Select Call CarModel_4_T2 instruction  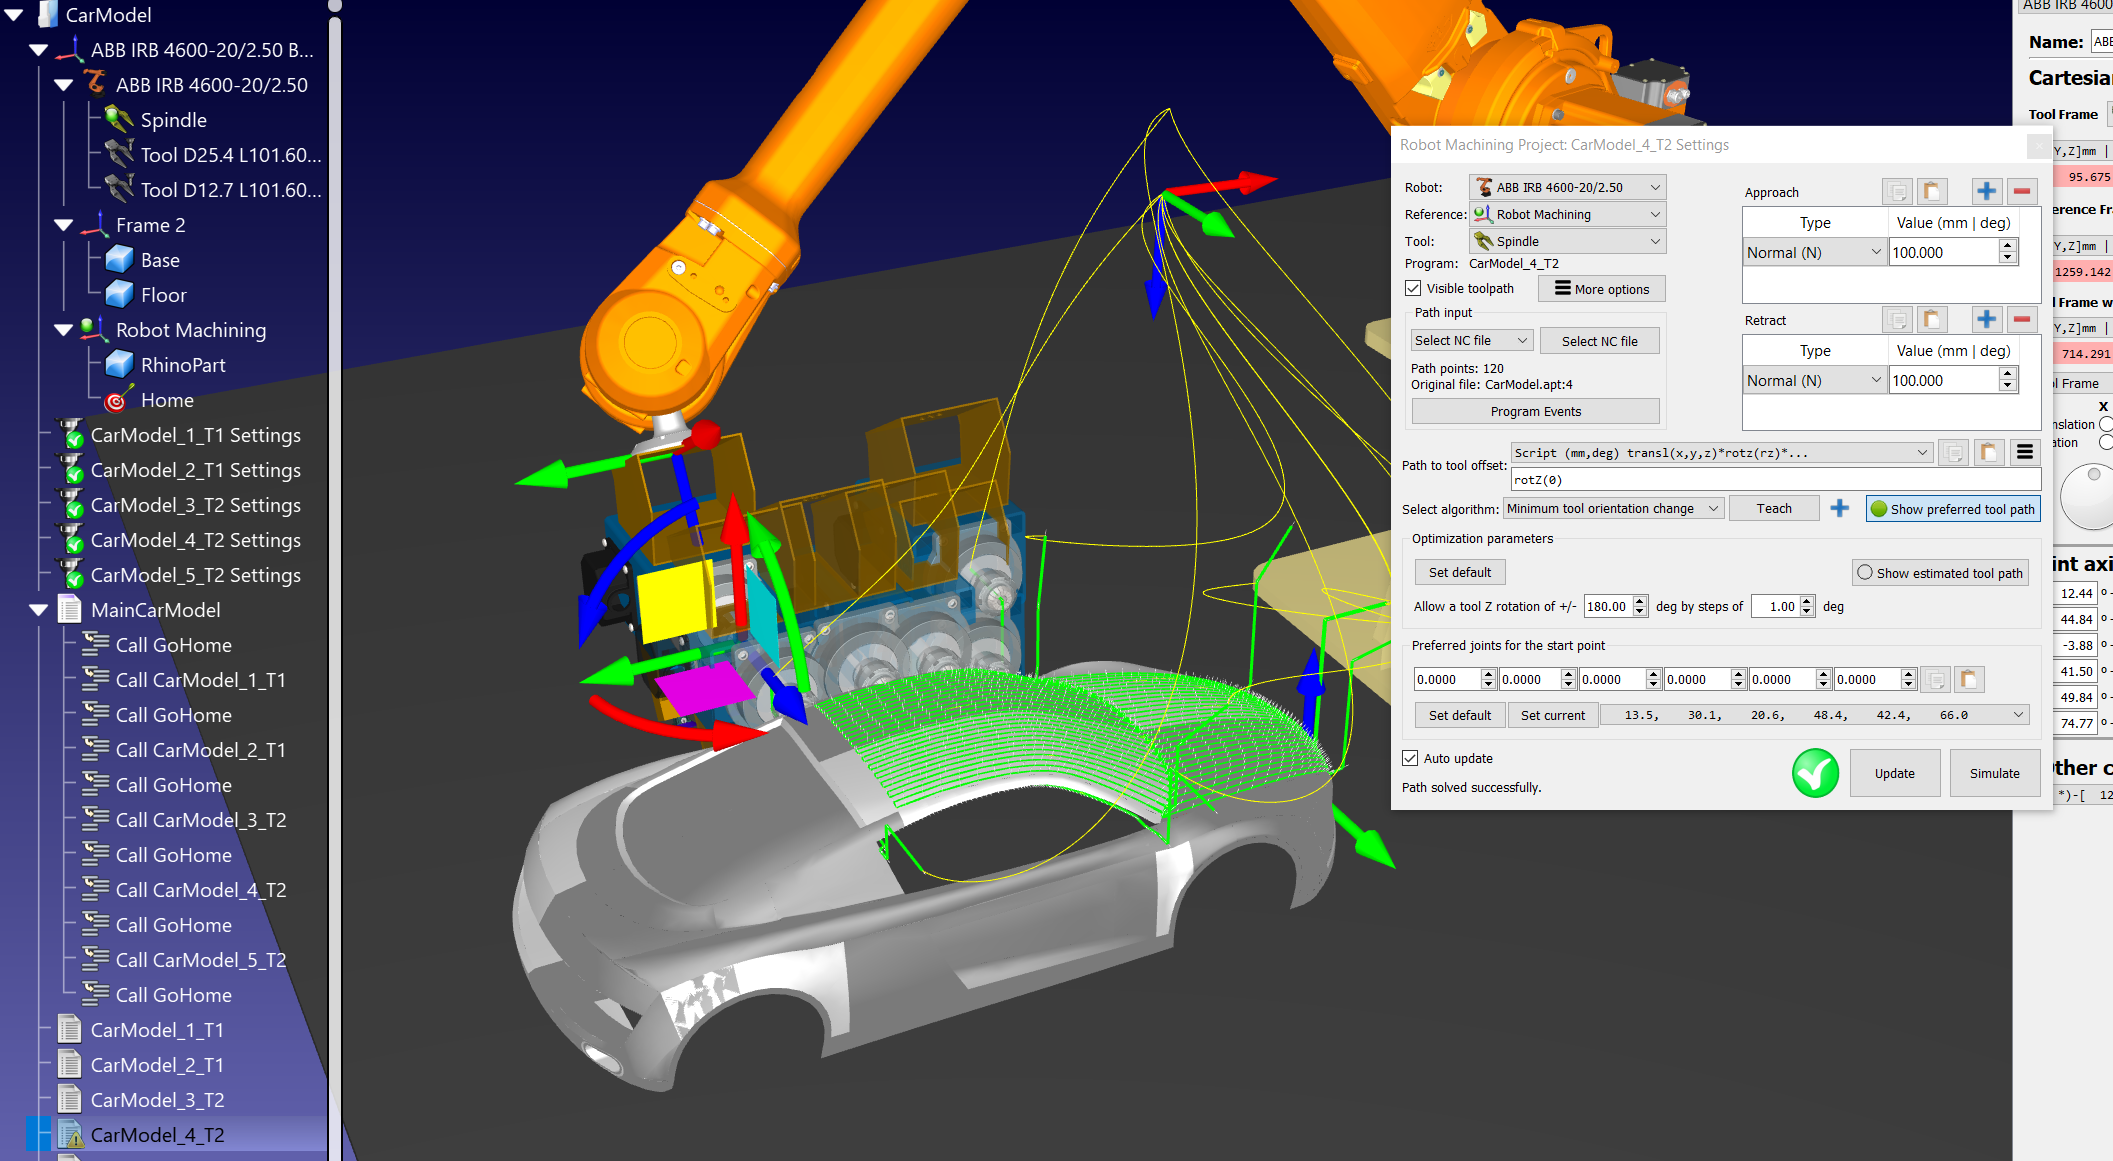pyautogui.click(x=200, y=890)
